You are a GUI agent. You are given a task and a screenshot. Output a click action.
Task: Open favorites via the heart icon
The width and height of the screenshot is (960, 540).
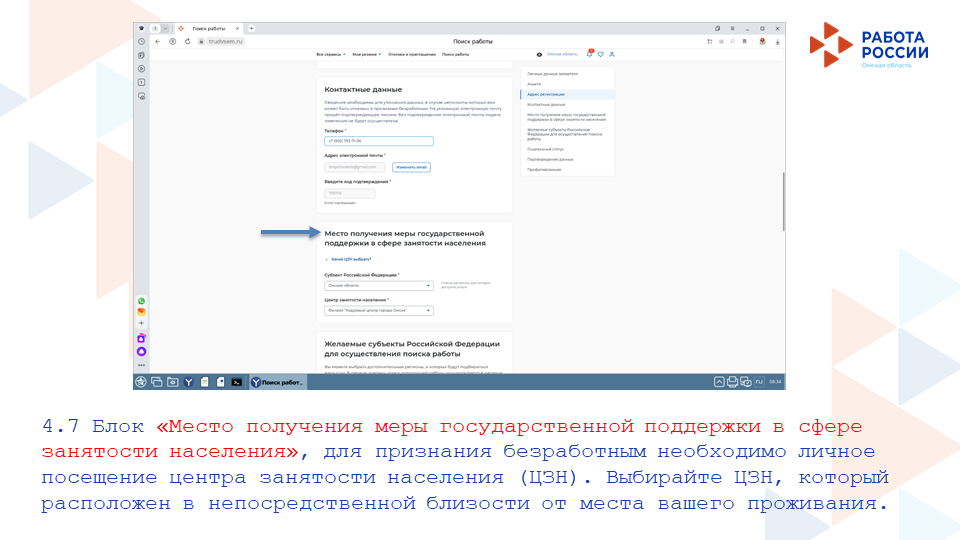(x=600, y=54)
